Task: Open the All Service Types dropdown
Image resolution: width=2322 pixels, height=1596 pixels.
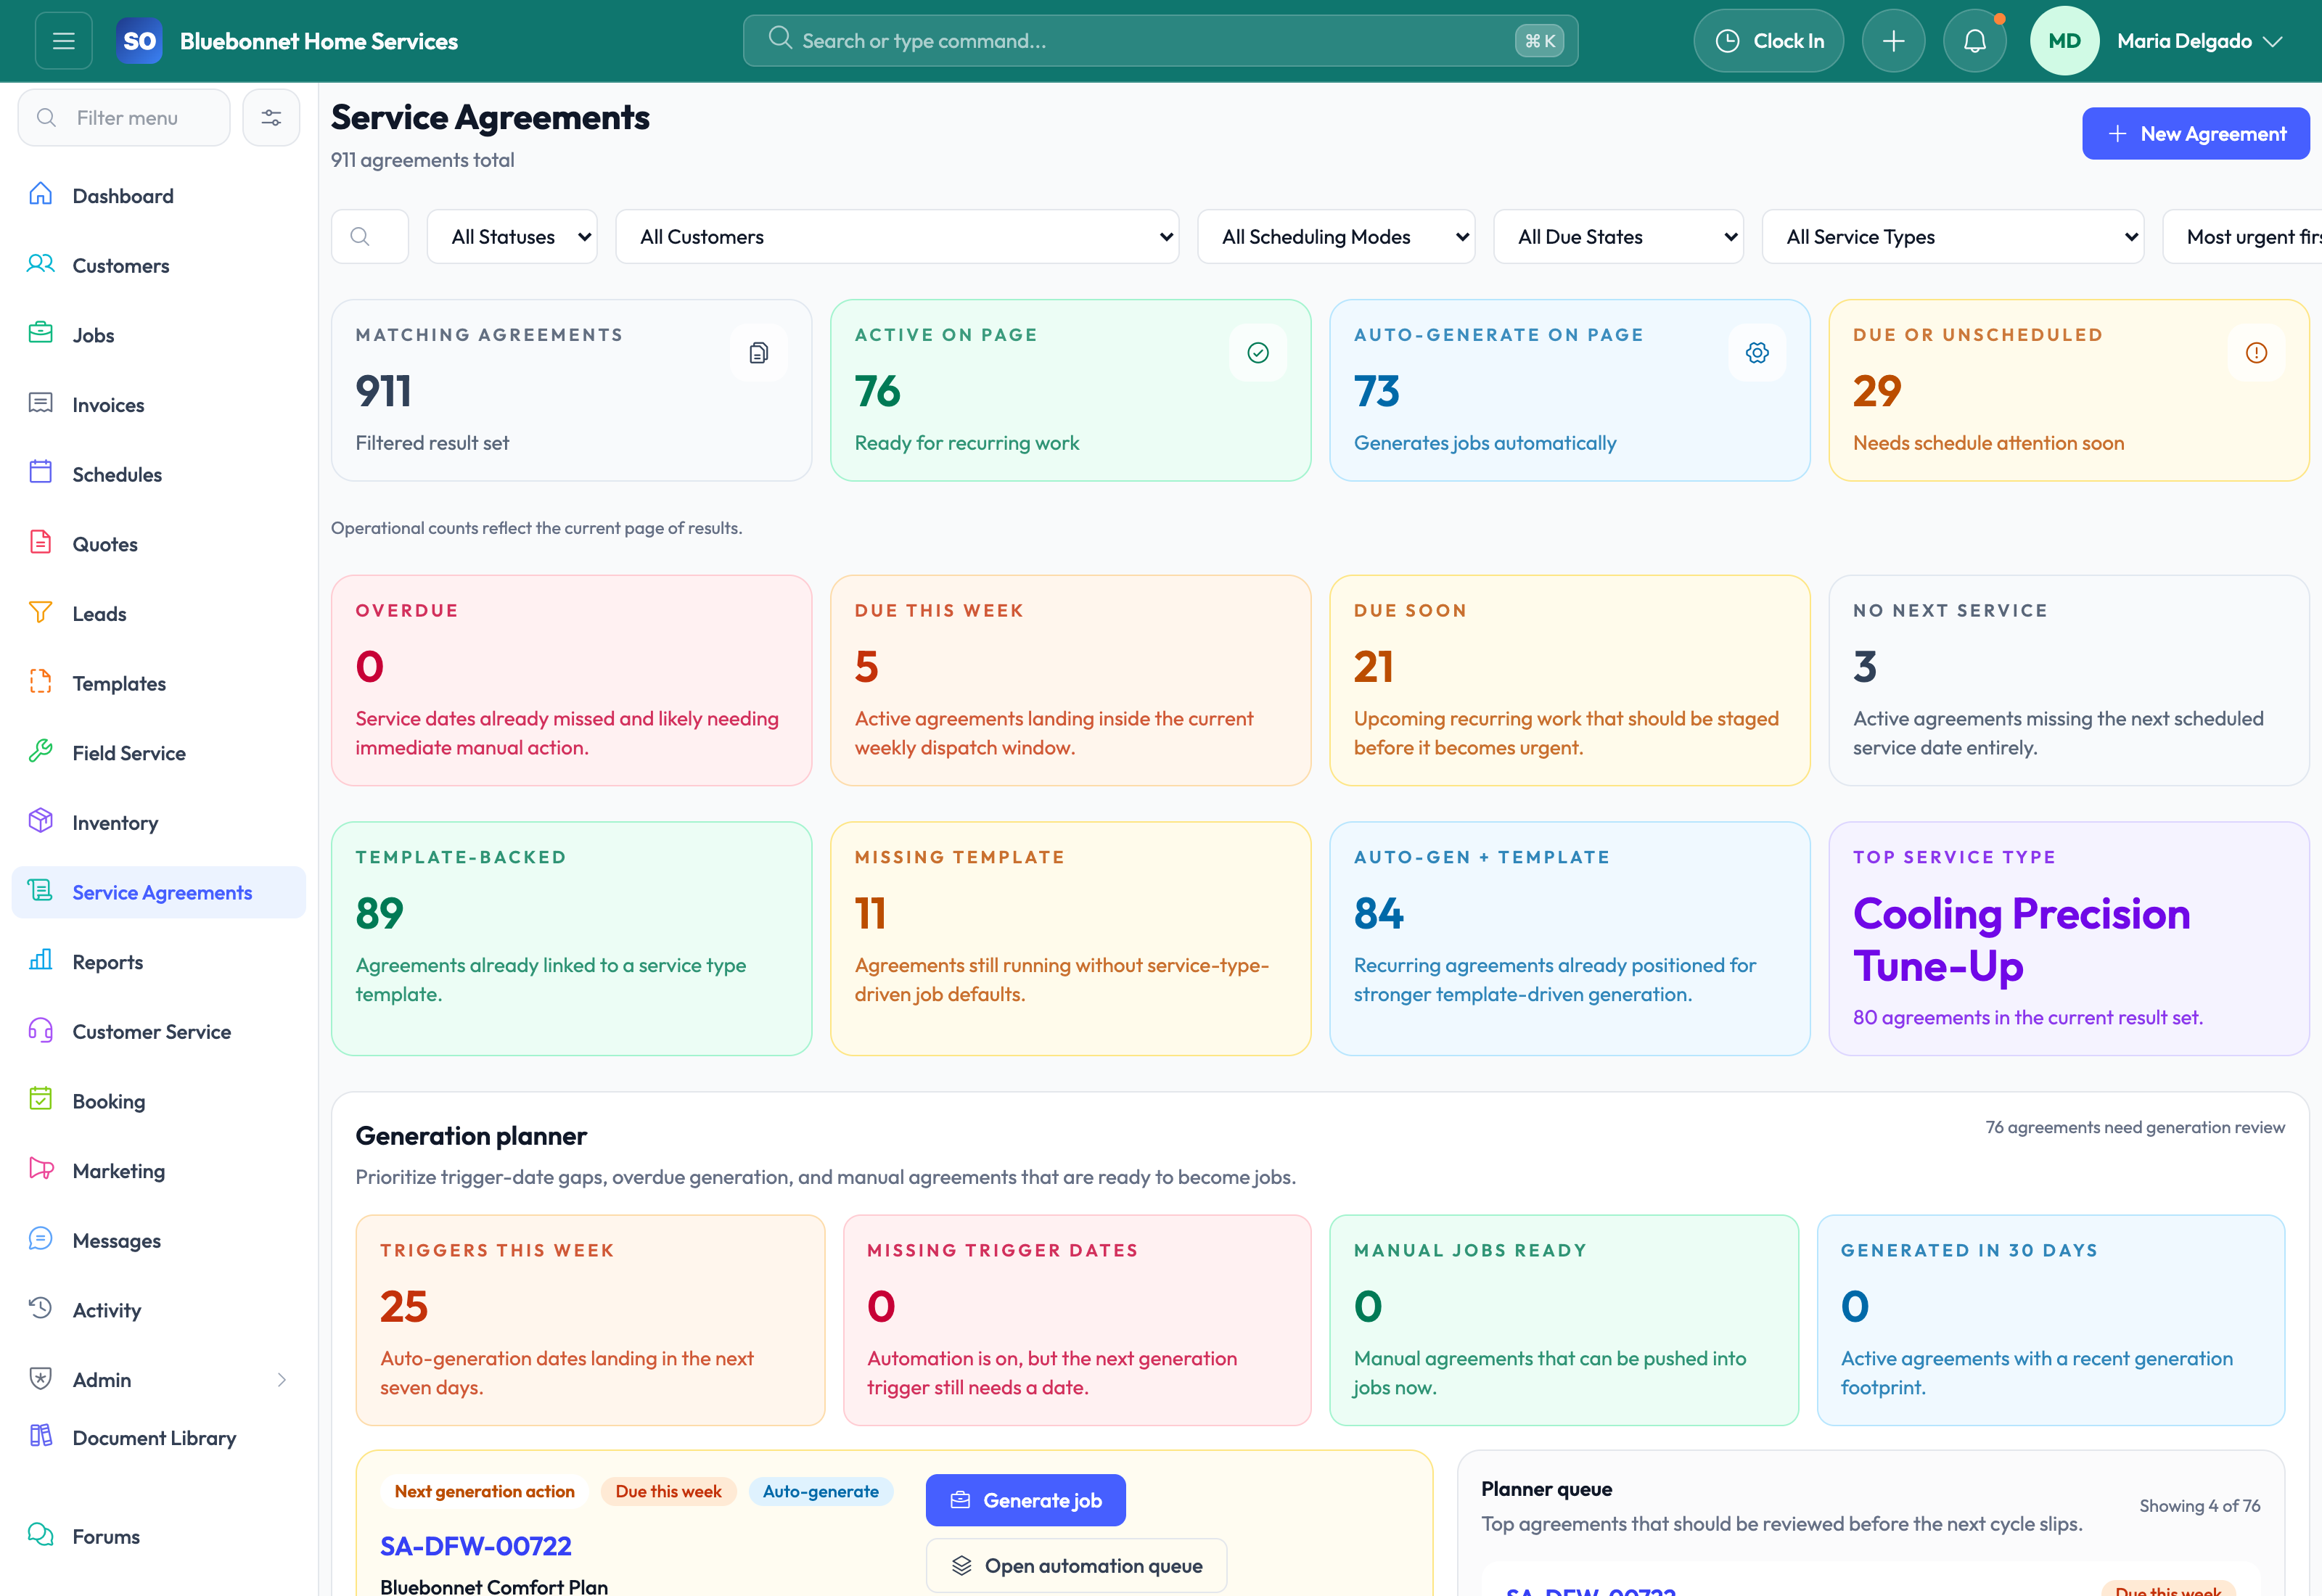Action: click(x=1952, y=237)
